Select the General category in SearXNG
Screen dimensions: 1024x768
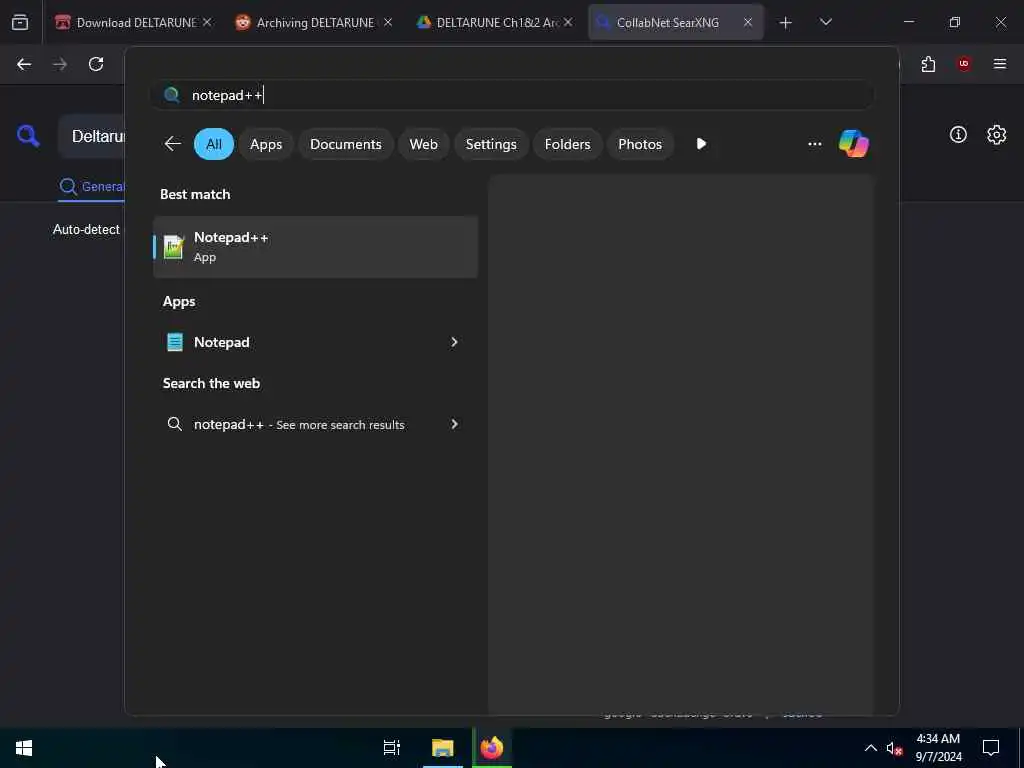[91, 187]
